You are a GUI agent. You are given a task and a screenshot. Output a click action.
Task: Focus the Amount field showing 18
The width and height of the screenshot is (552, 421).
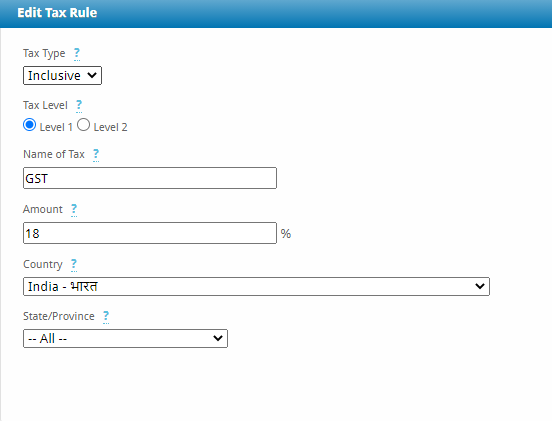tap(150, 233)
